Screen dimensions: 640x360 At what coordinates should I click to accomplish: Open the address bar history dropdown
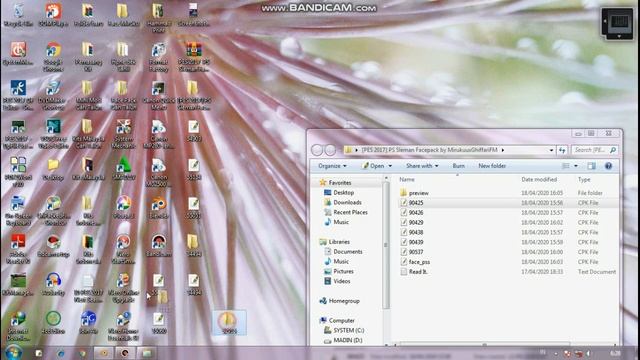(x=551, y=150)
